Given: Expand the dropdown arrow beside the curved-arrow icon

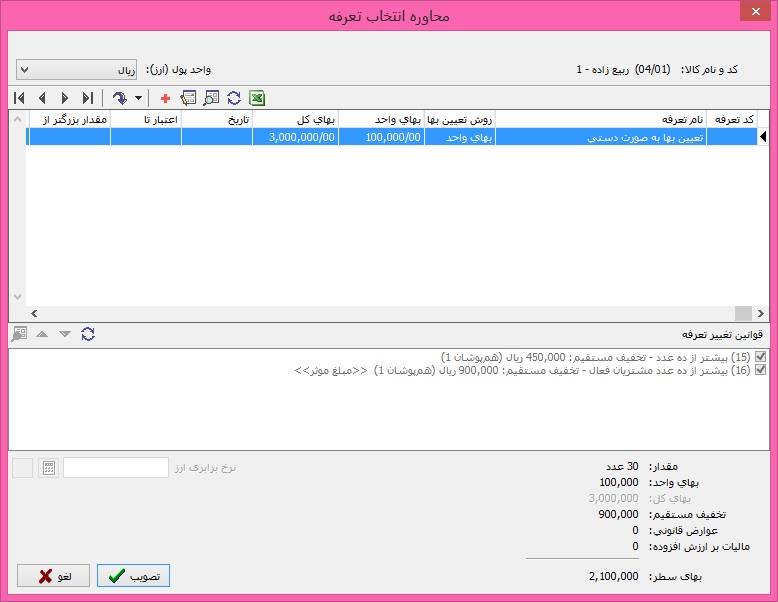Looking at the screenshot, I should (x=139, y=98).
